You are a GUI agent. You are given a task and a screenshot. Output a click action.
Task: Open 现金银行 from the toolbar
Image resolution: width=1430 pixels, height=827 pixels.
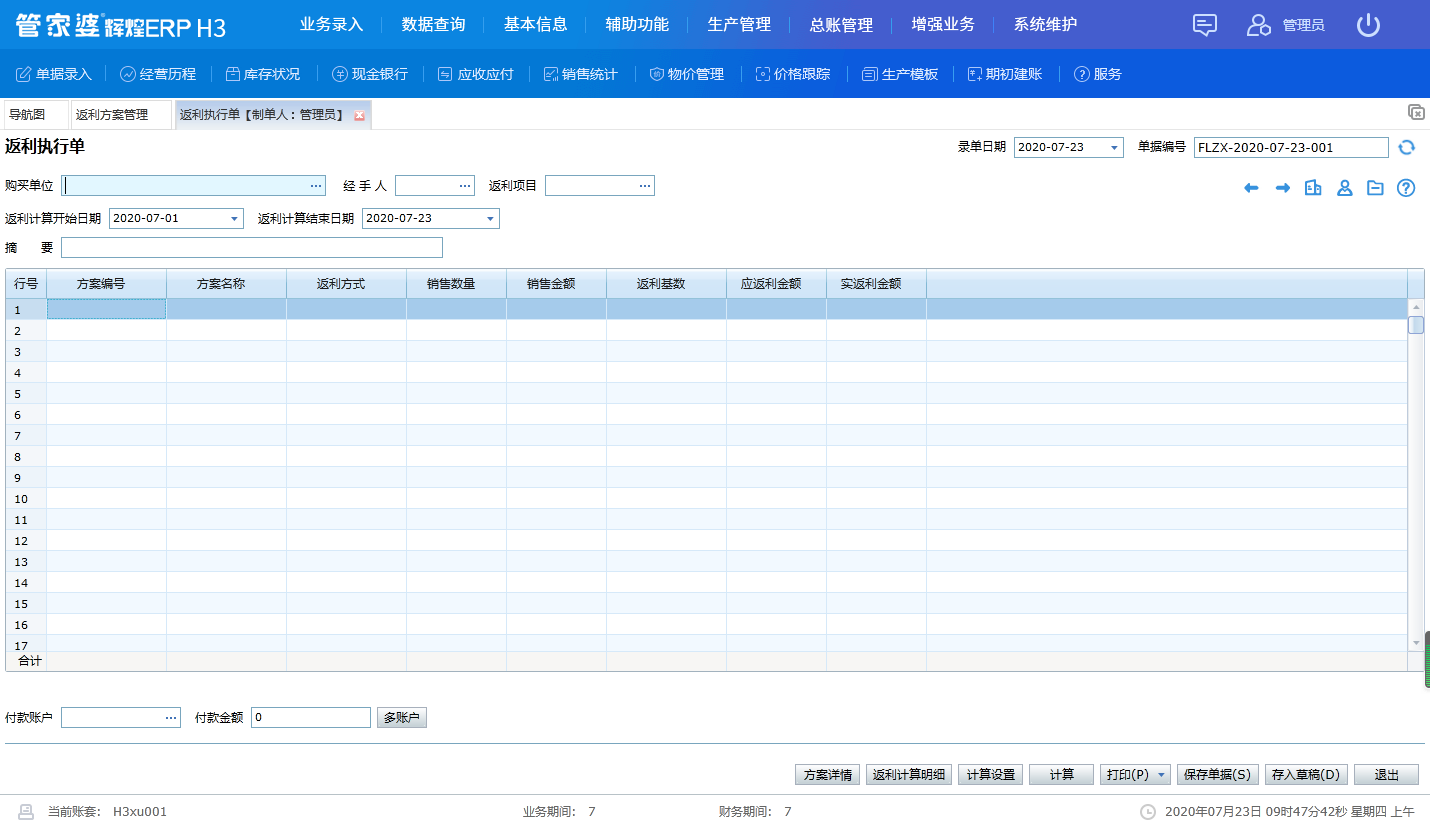point(370,74)
